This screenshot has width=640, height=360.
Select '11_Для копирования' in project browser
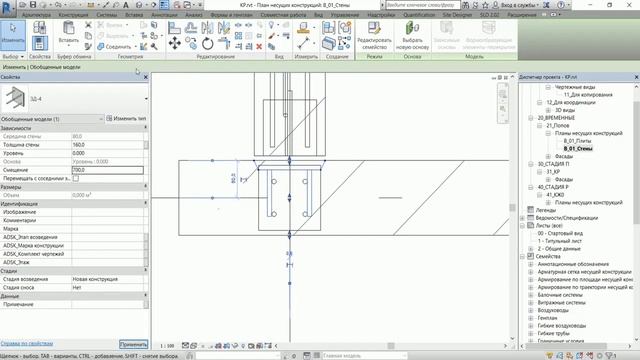(588, 95)
